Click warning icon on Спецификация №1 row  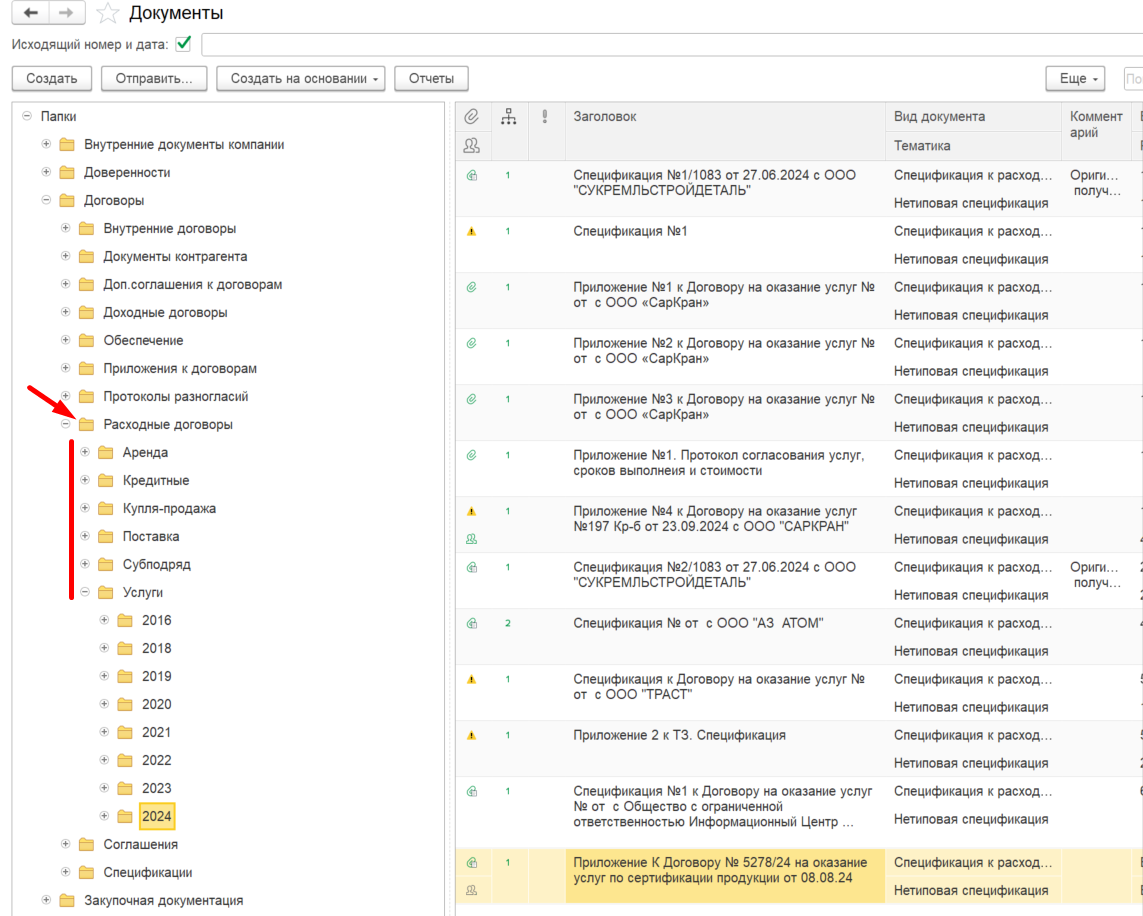coord(472,232)
